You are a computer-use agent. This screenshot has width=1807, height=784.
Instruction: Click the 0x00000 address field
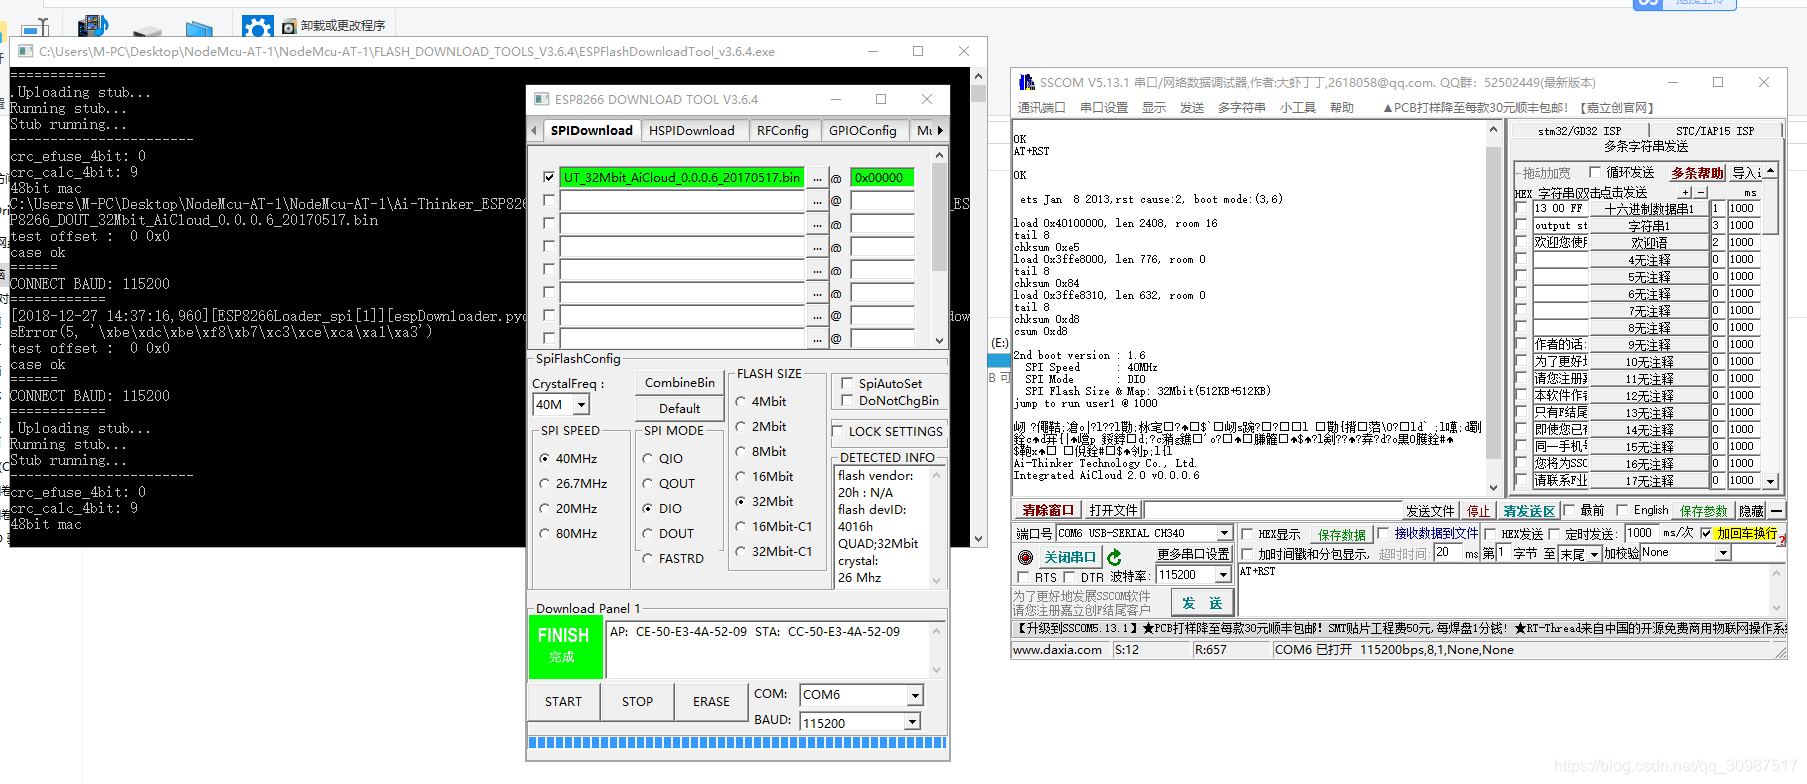coord(882,178)
